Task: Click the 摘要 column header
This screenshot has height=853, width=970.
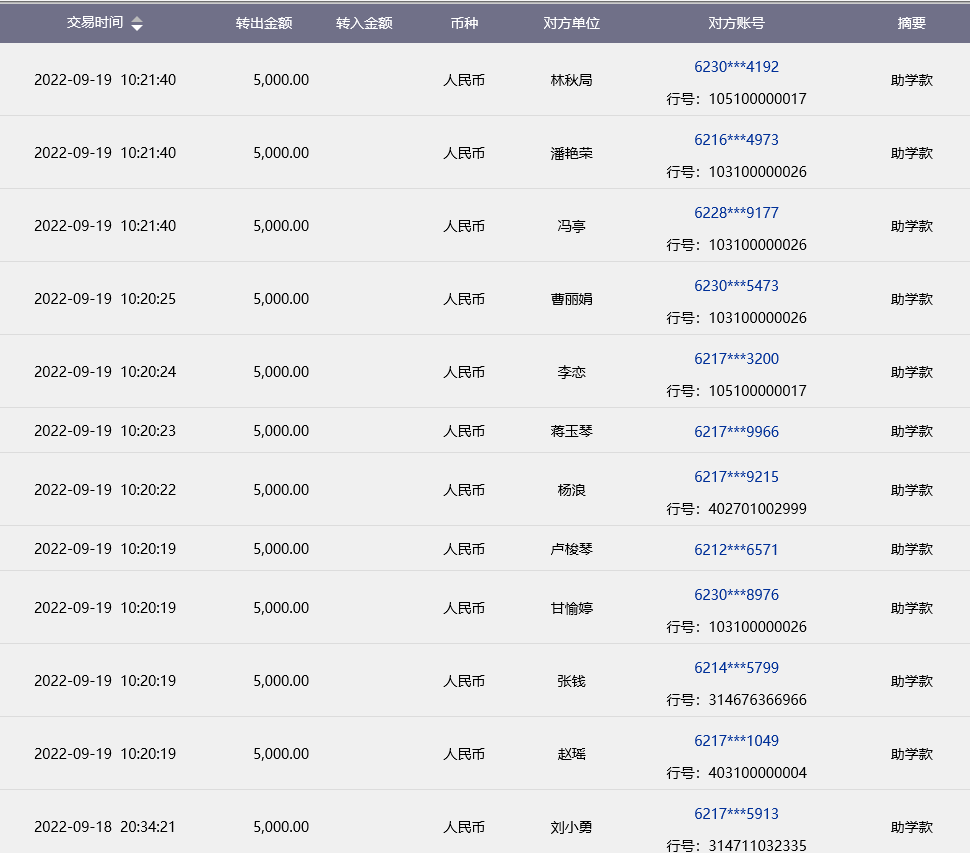Action: tap(911, 23)
